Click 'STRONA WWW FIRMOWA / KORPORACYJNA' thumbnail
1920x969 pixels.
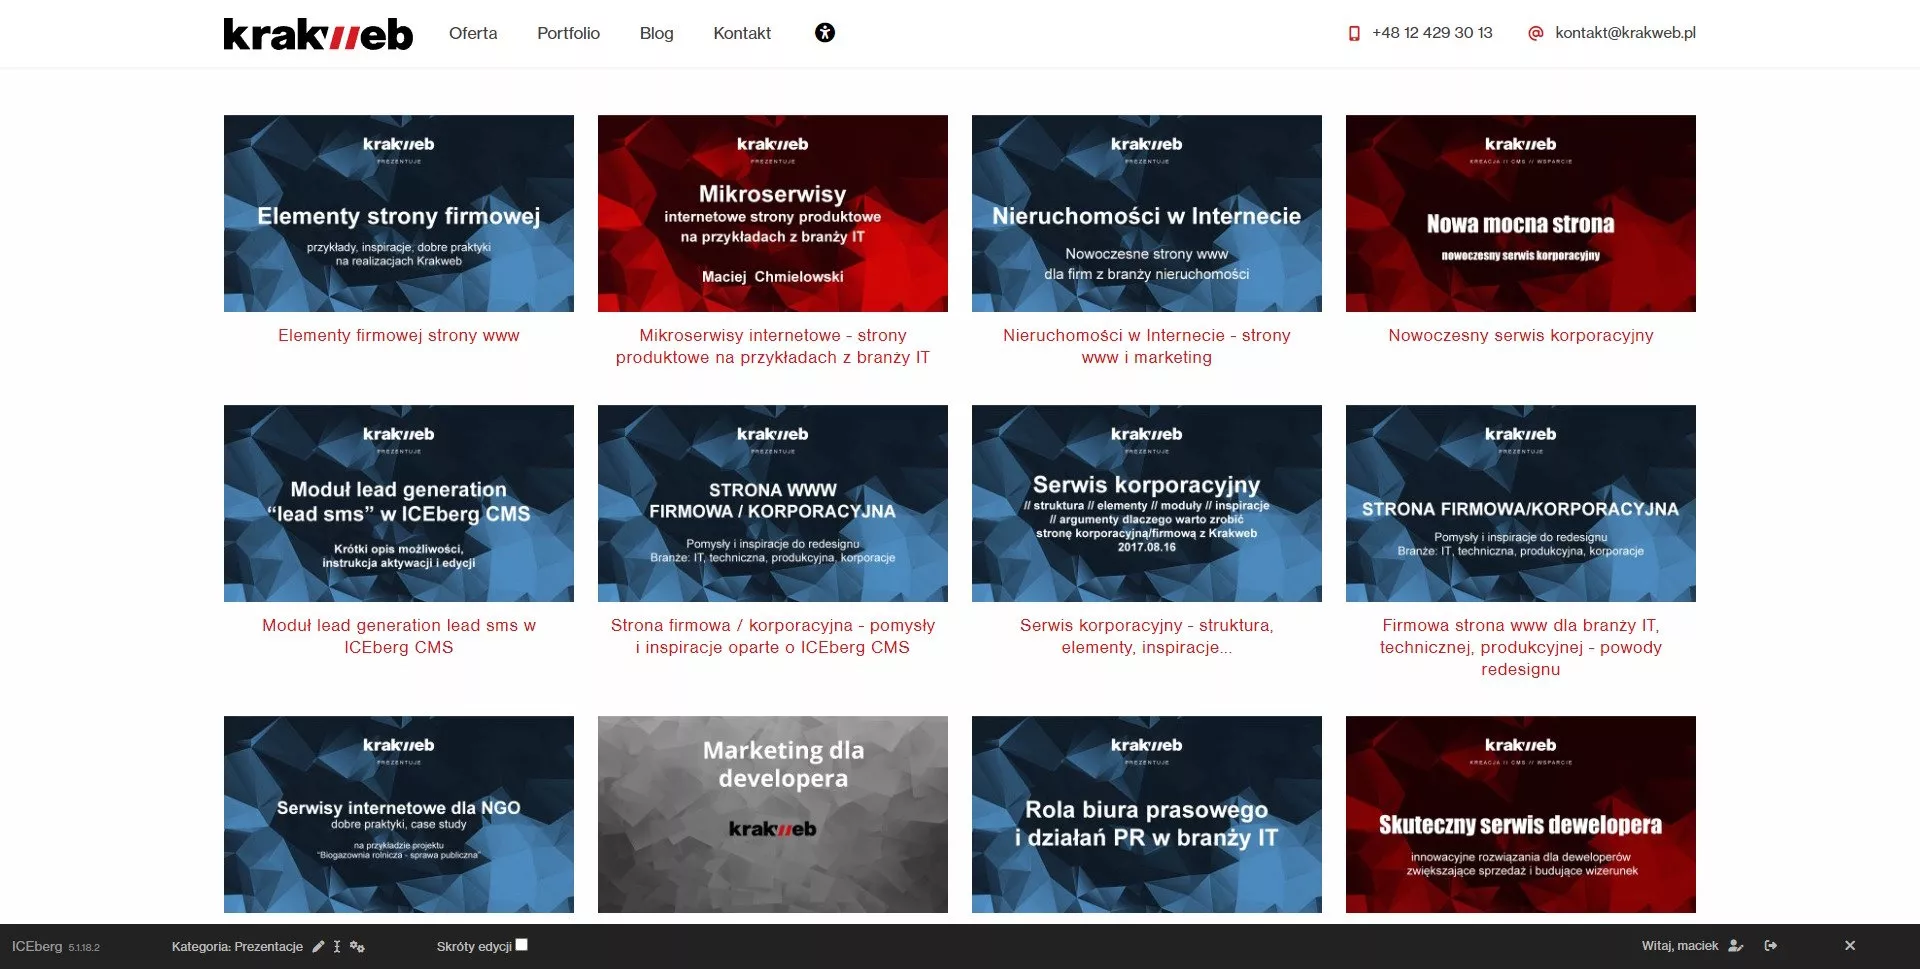pyautogui.click(x=773, y=503)
